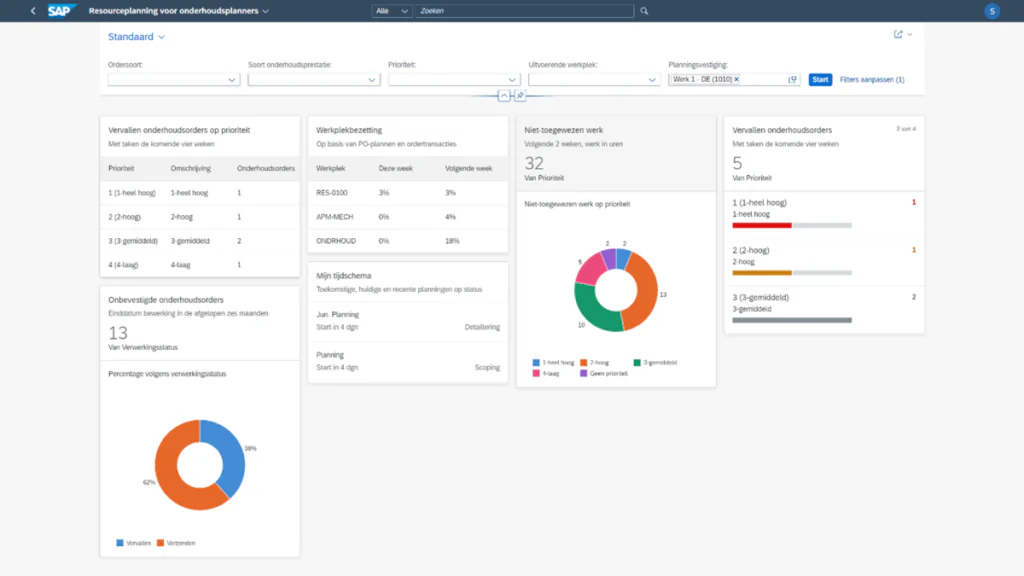Click the Geen prioriteit legend entry
1024x576 pixels.
[604, 374]
